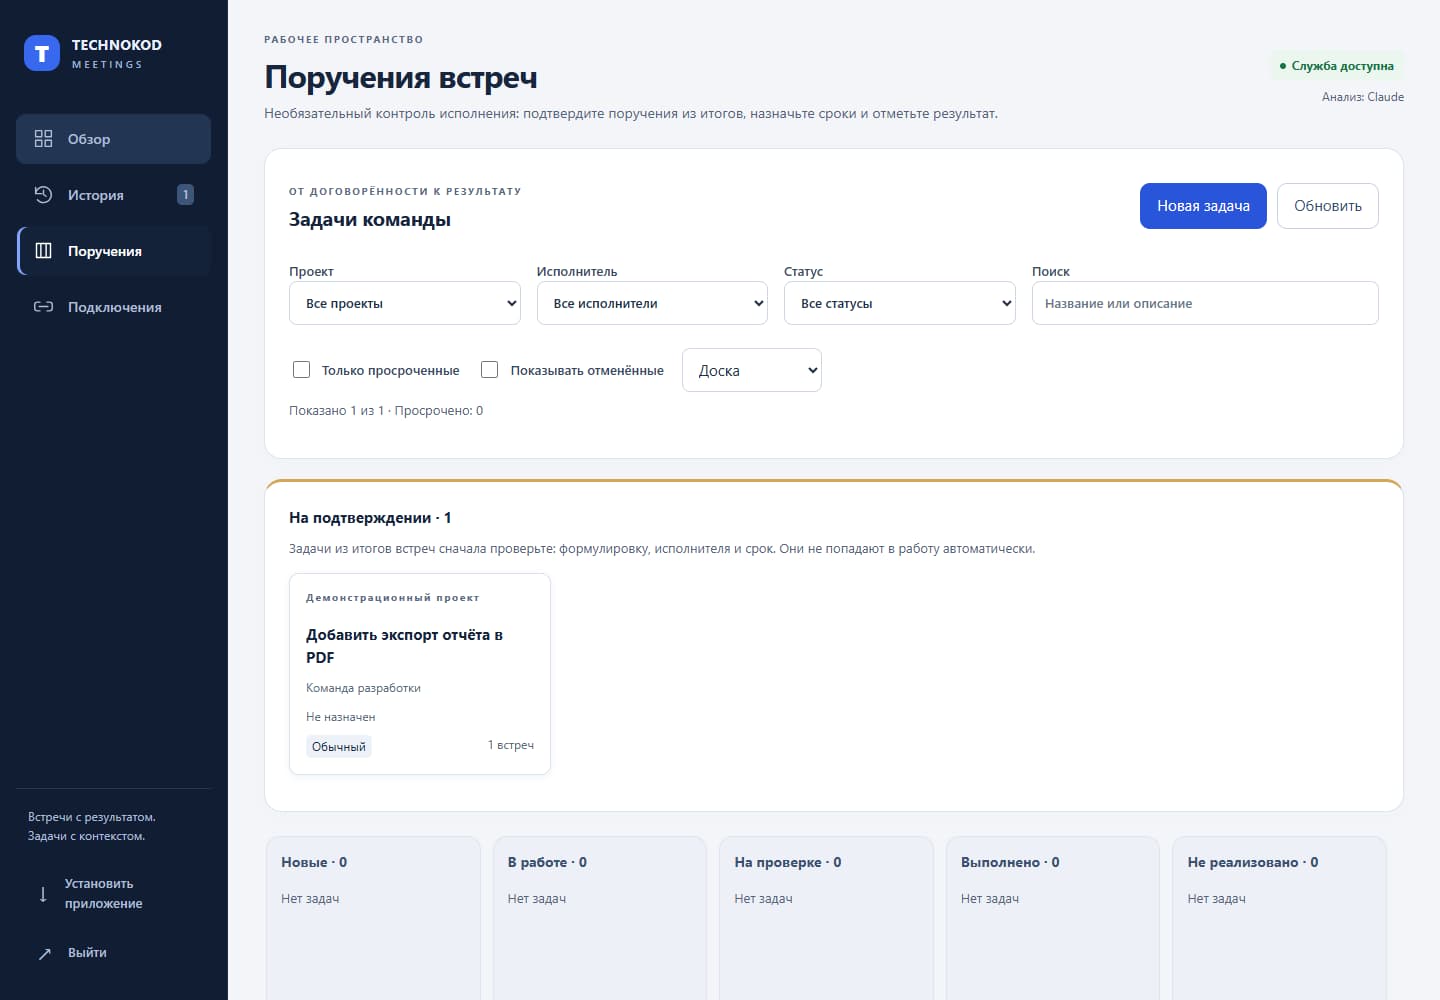The height and width of the screenshot is (1000, 1440).
Task: Create a task with Новая задача
Action: (x=1203, y=206)
